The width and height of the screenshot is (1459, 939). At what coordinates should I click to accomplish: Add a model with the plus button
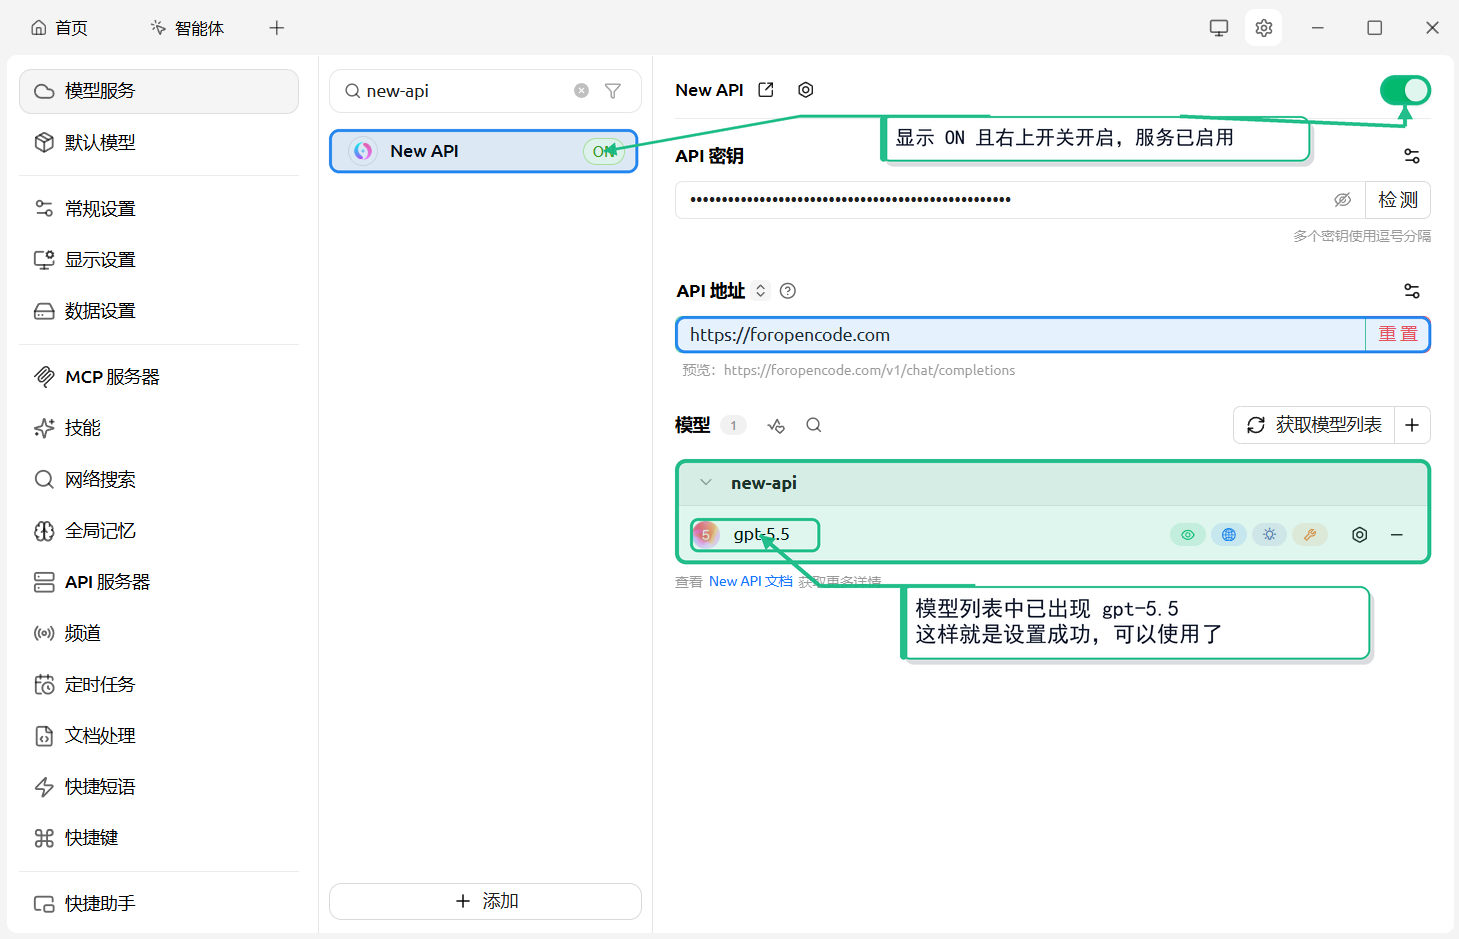1412,425
